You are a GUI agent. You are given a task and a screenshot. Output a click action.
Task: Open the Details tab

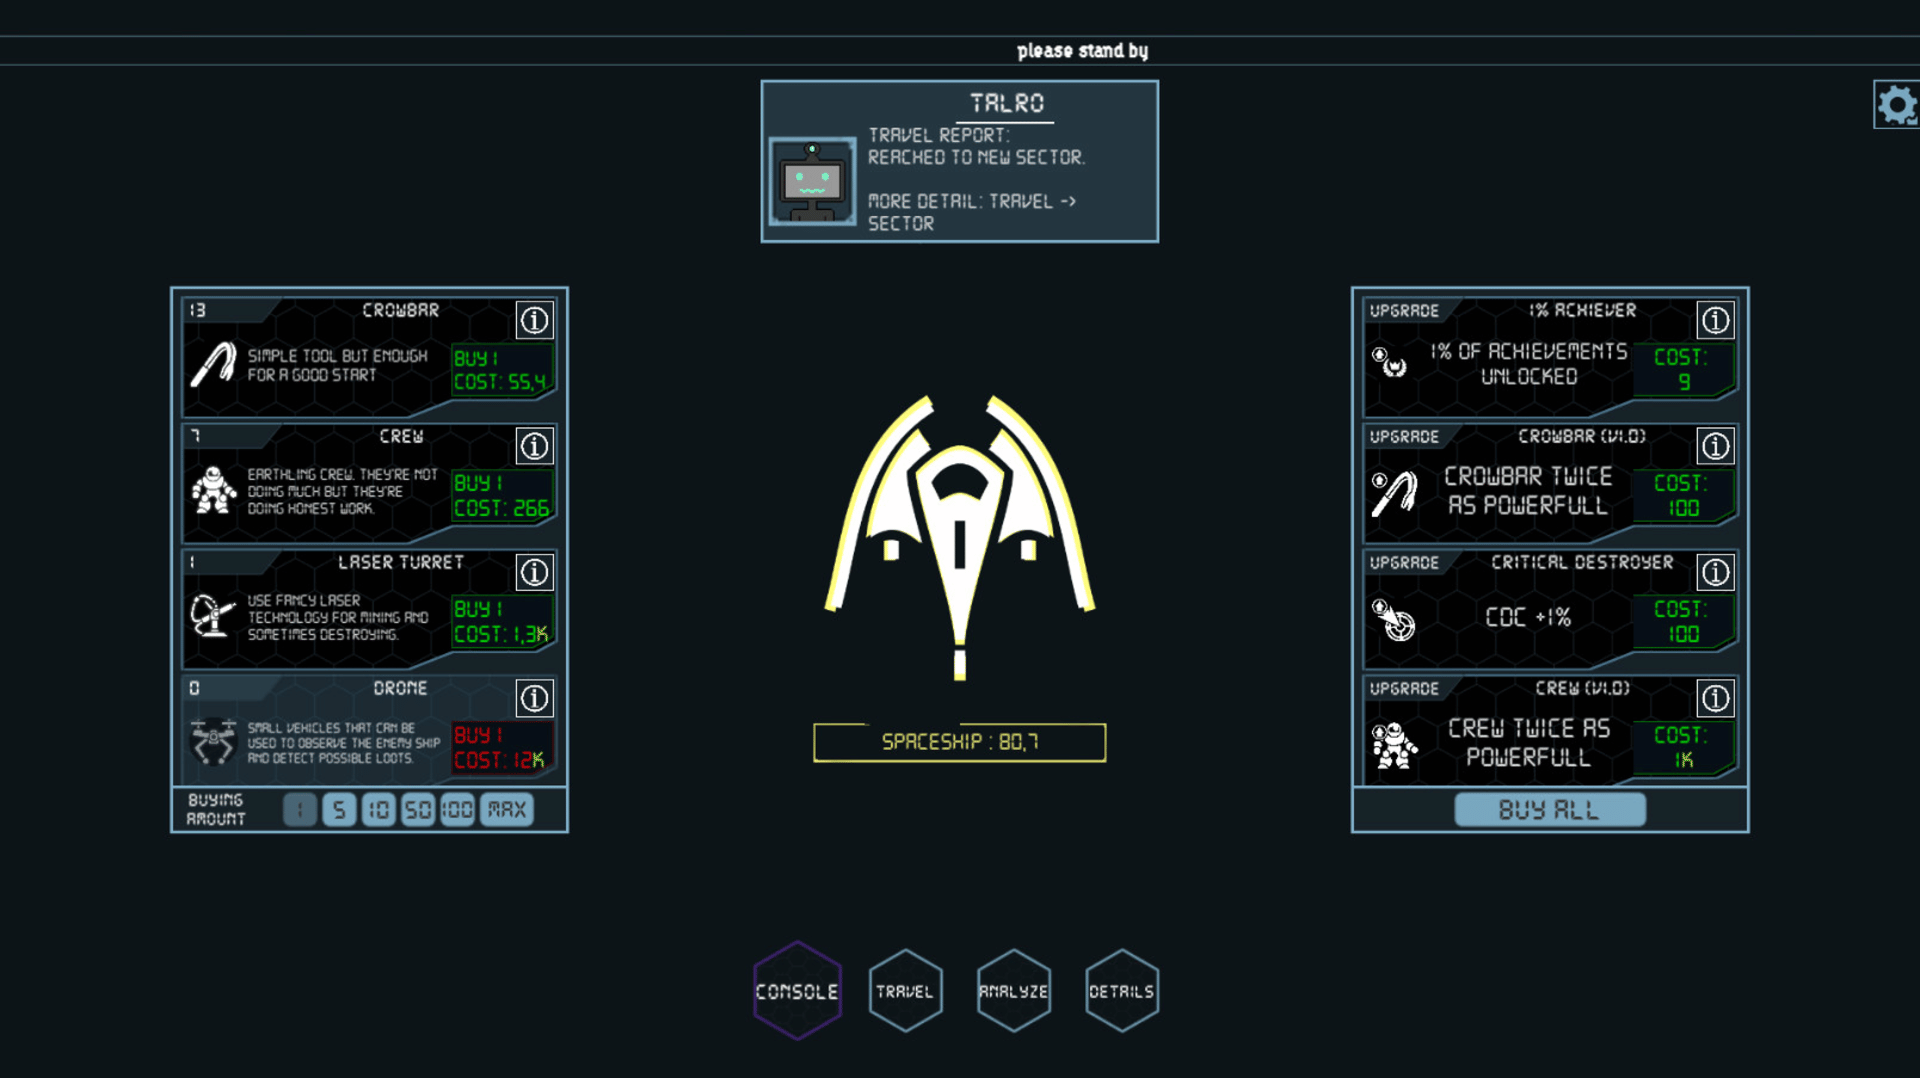coord(1121,991)
